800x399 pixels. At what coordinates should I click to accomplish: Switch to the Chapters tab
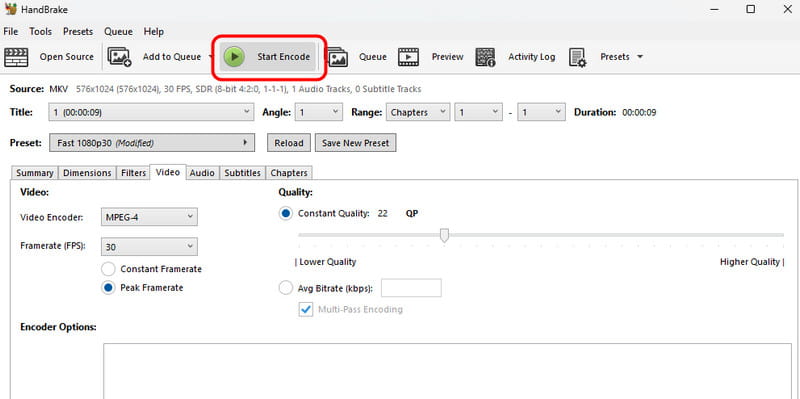[289, 173]
